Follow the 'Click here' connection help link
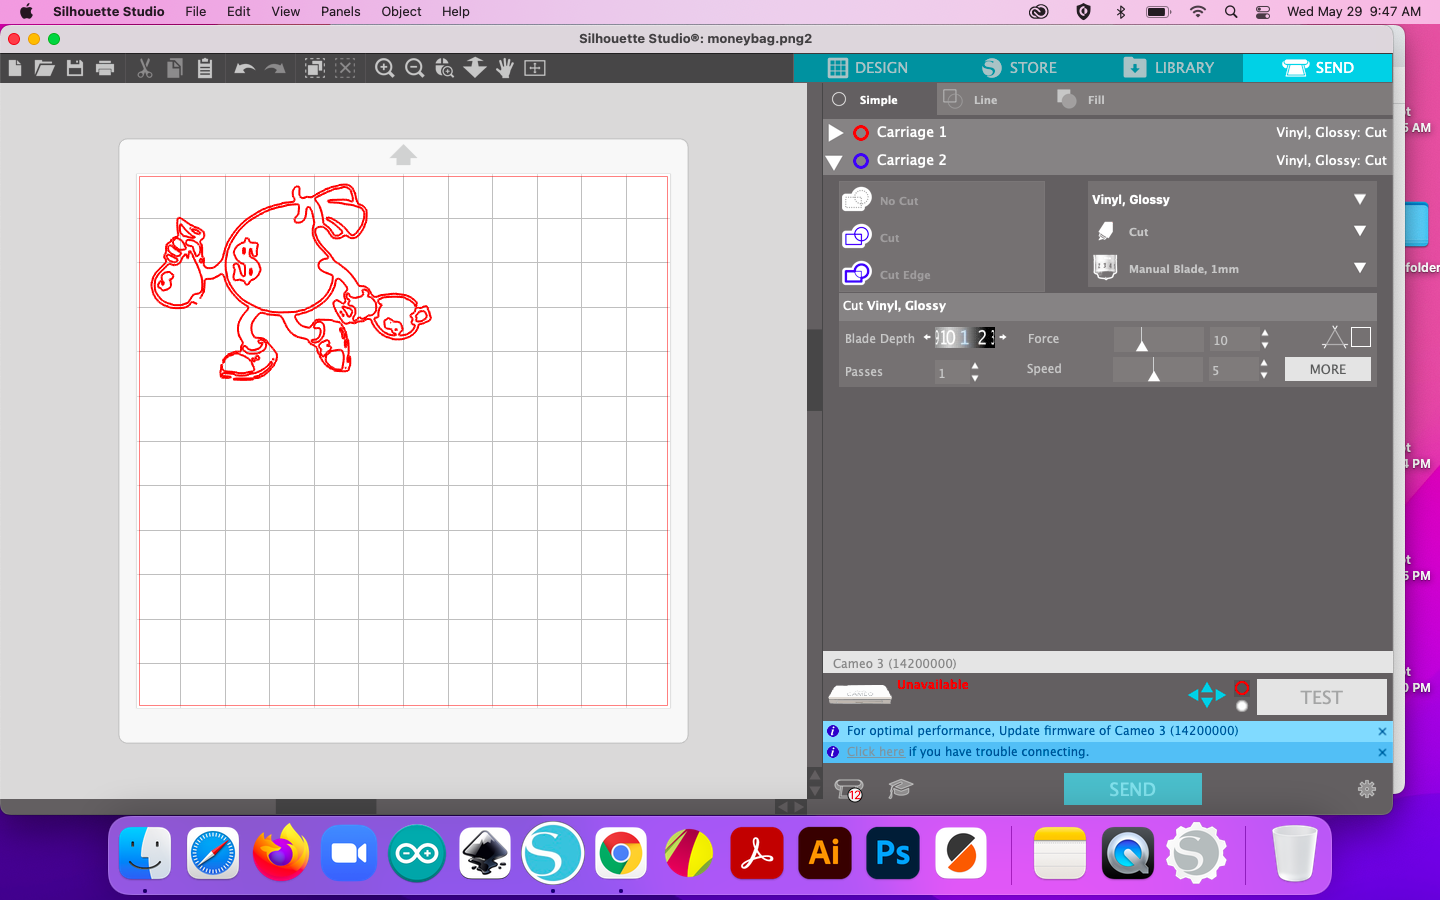 point(875,752)
